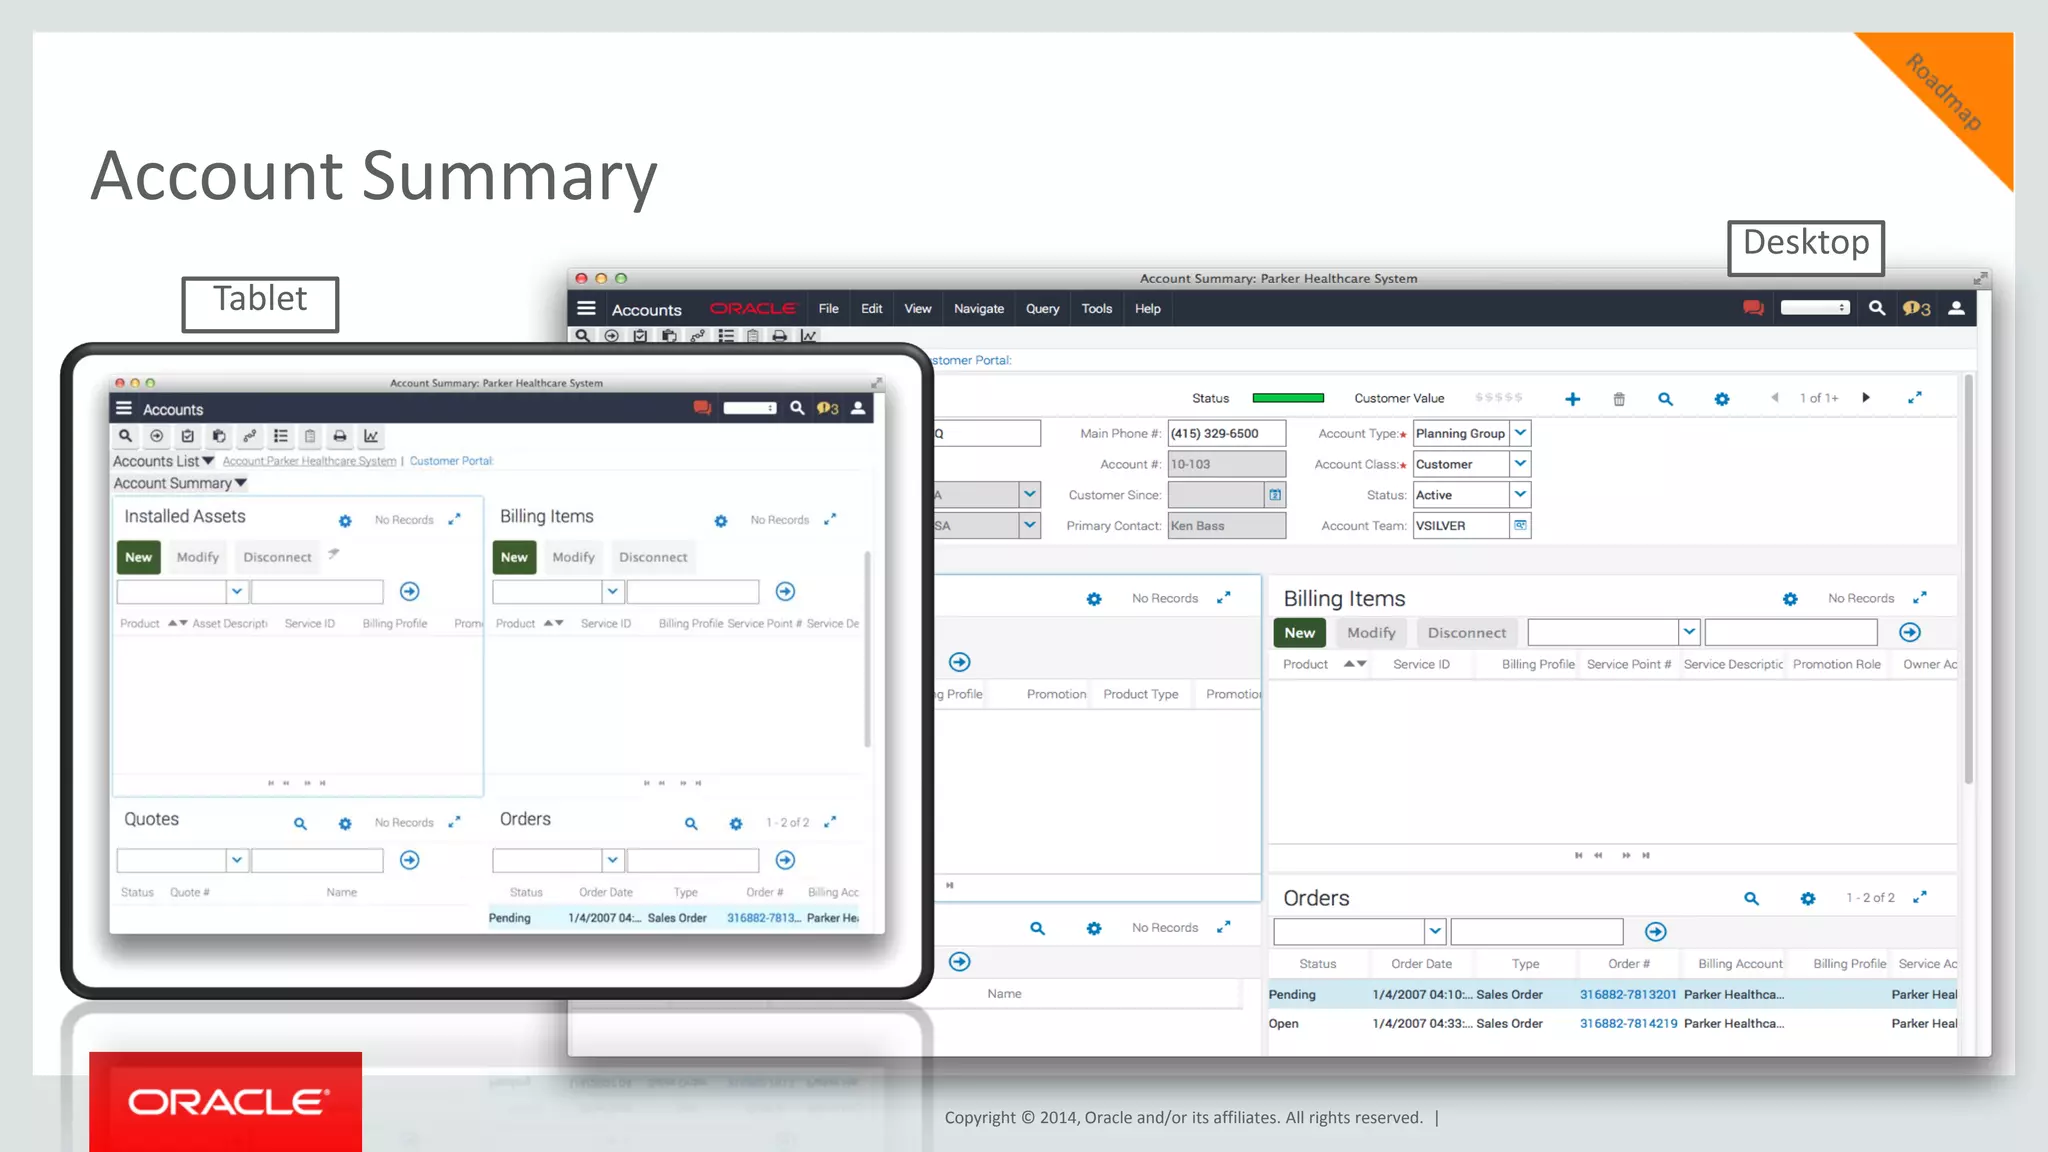2048x1152 pixels.
Task: Open Installed Assets search field dropdown
Action: point(237,592)
